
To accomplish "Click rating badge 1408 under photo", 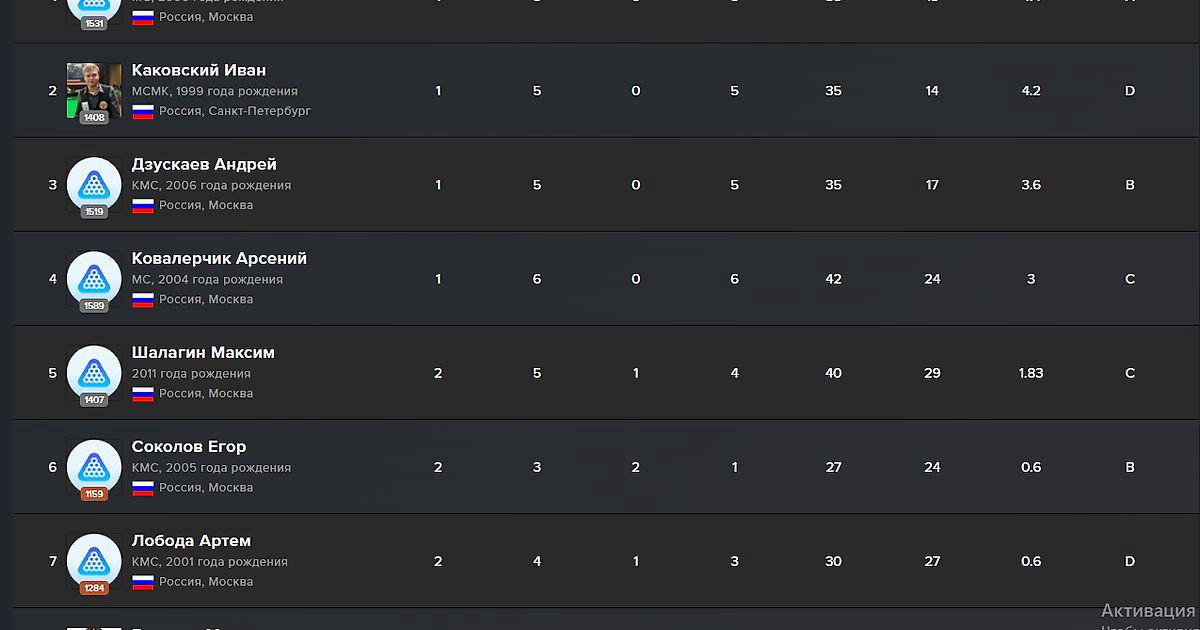I will [x=94, y=118].
